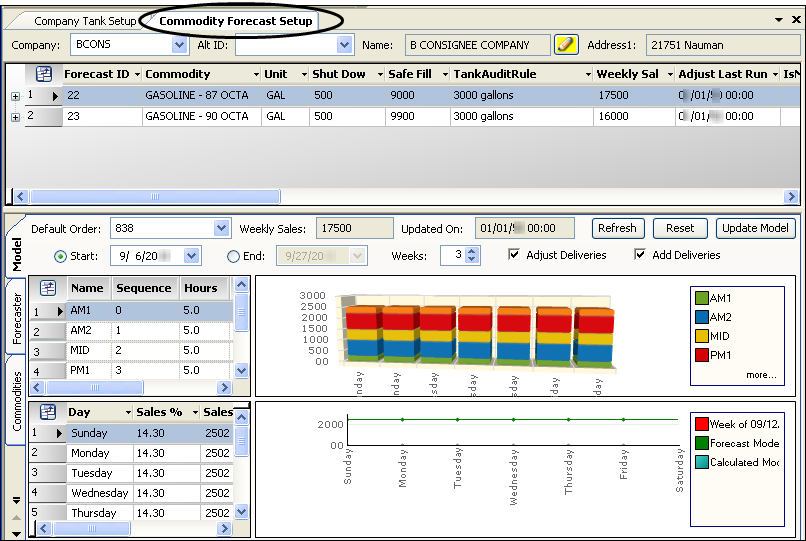Click the Day grid selector icon
The height and width of the screenshot is (541, 806).
click(47, 412)
